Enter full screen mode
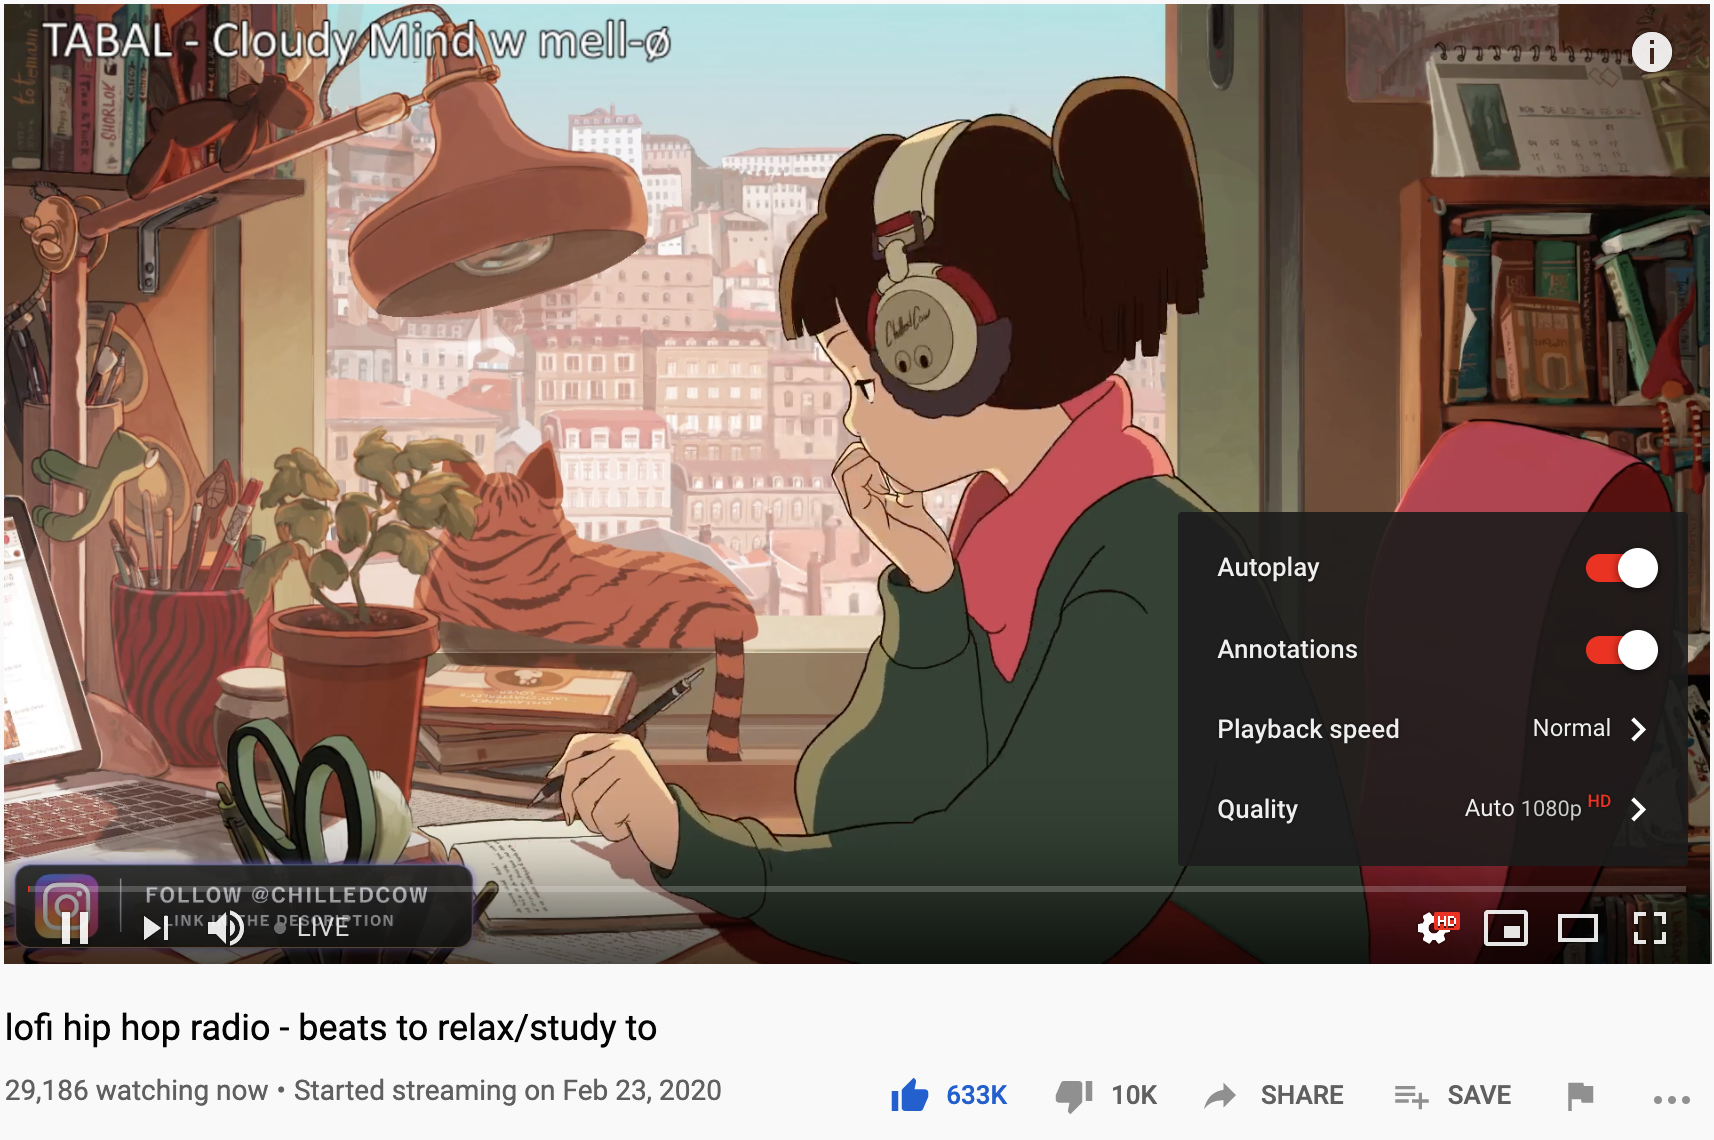 (x=1650, y=928)
